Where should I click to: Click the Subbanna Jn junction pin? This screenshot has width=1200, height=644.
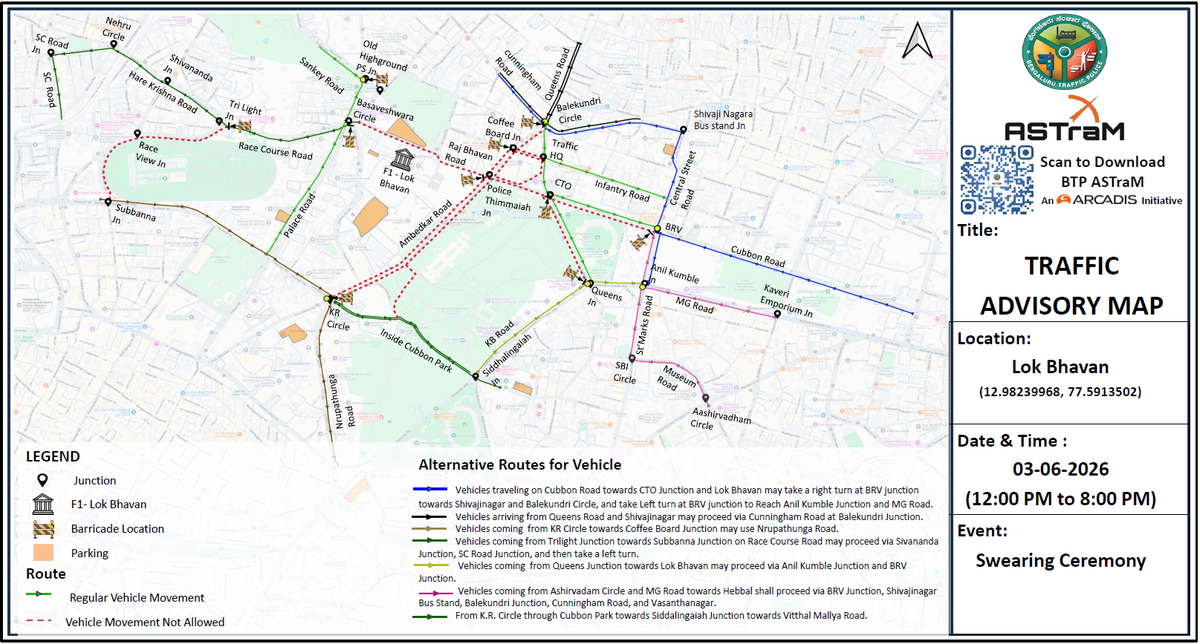point(108,201)
